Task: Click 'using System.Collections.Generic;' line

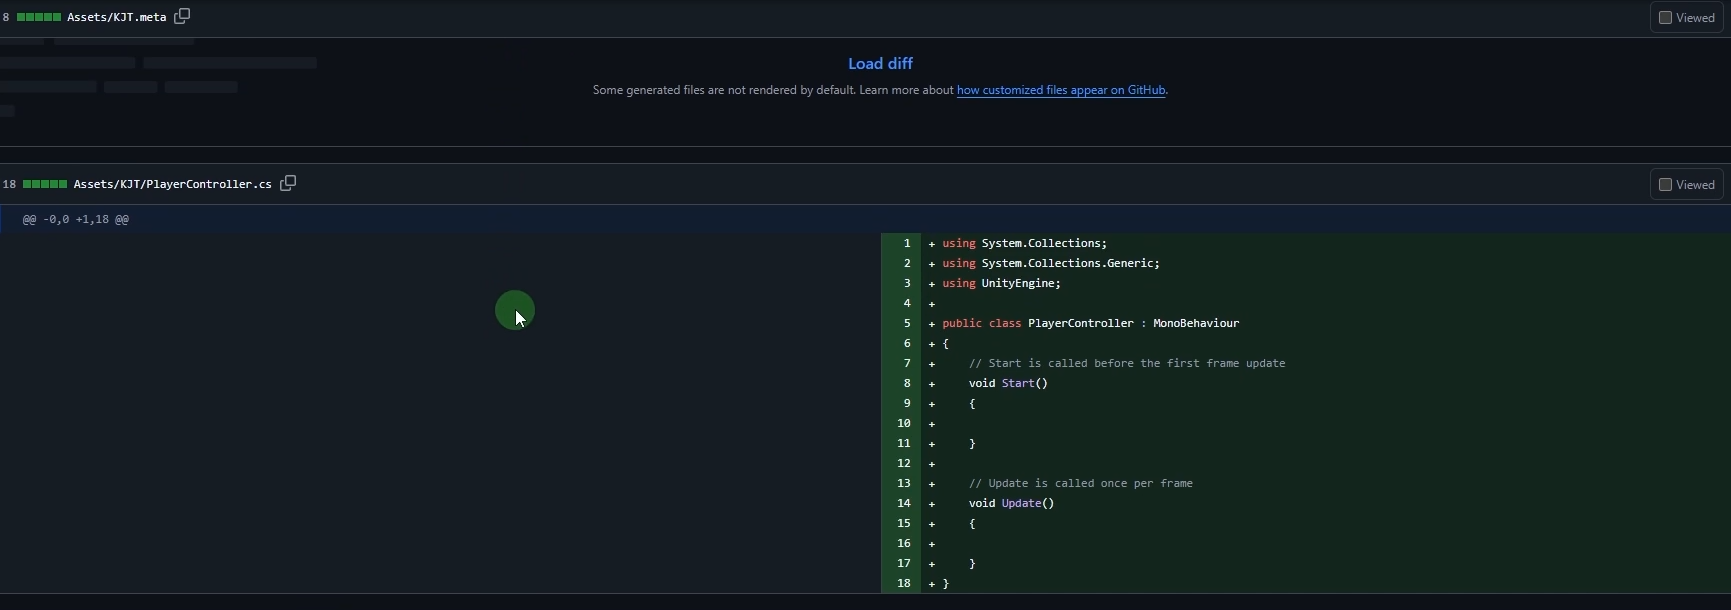Action: point(1051,263)
